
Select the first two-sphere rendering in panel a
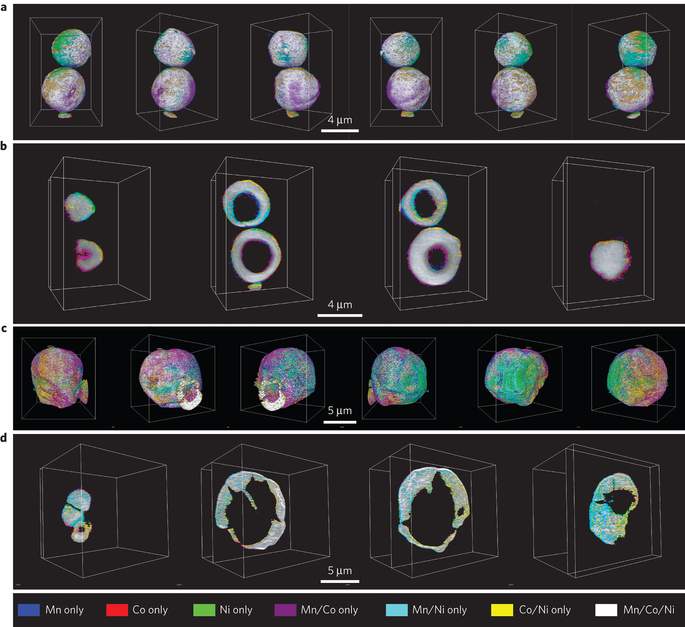coord(66,73)
